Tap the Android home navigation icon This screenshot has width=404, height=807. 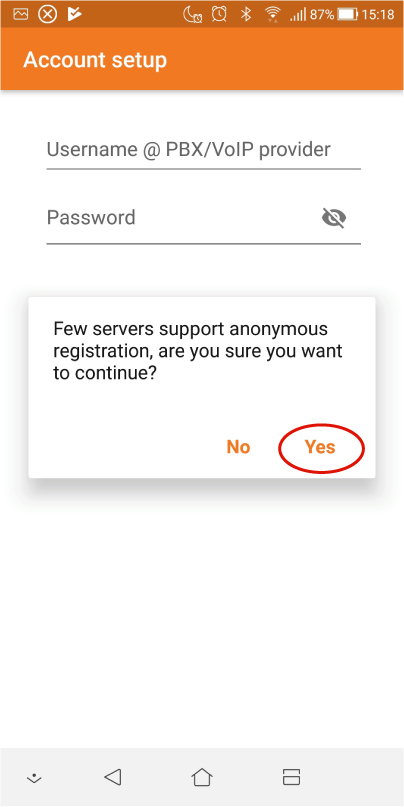pyautogui.click(x=202, y=777)
